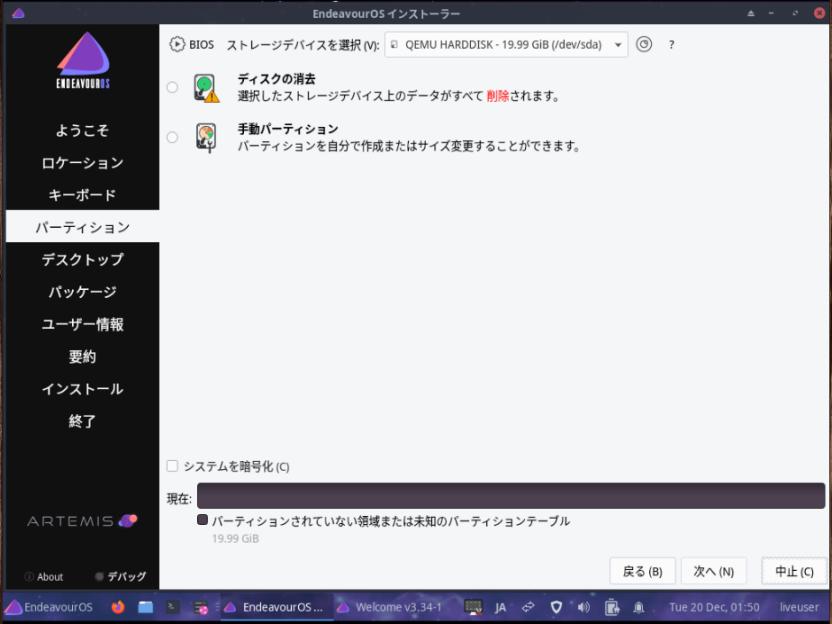Switch to the EndeavourOS installer taskbar entry
832x624 pixels.
pyautogui.click(x=276, y=607)
